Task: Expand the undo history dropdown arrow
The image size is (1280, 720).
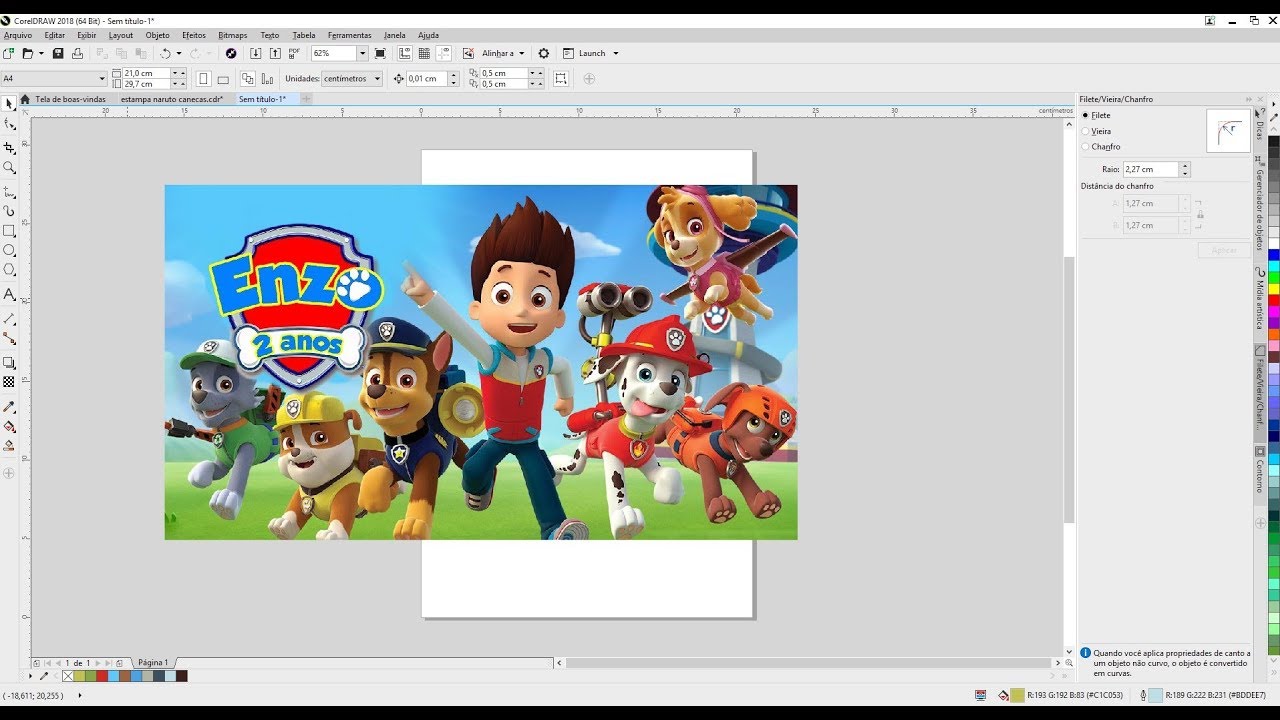Action: 179,53
